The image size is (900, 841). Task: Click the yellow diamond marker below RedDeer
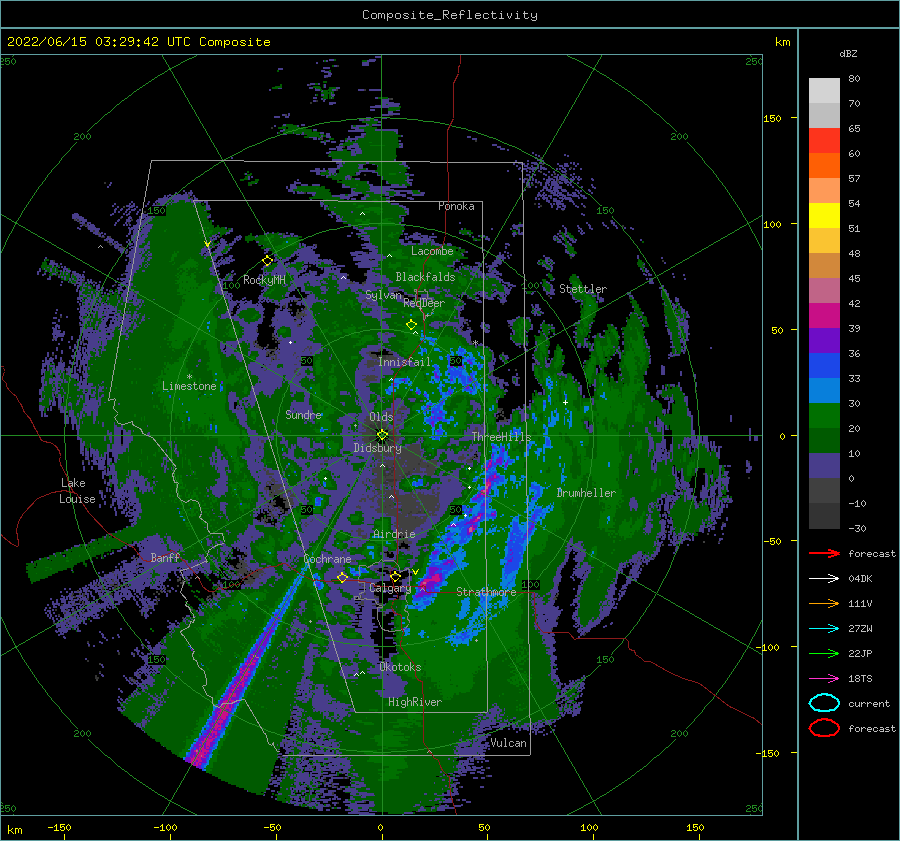pos(412,325)
